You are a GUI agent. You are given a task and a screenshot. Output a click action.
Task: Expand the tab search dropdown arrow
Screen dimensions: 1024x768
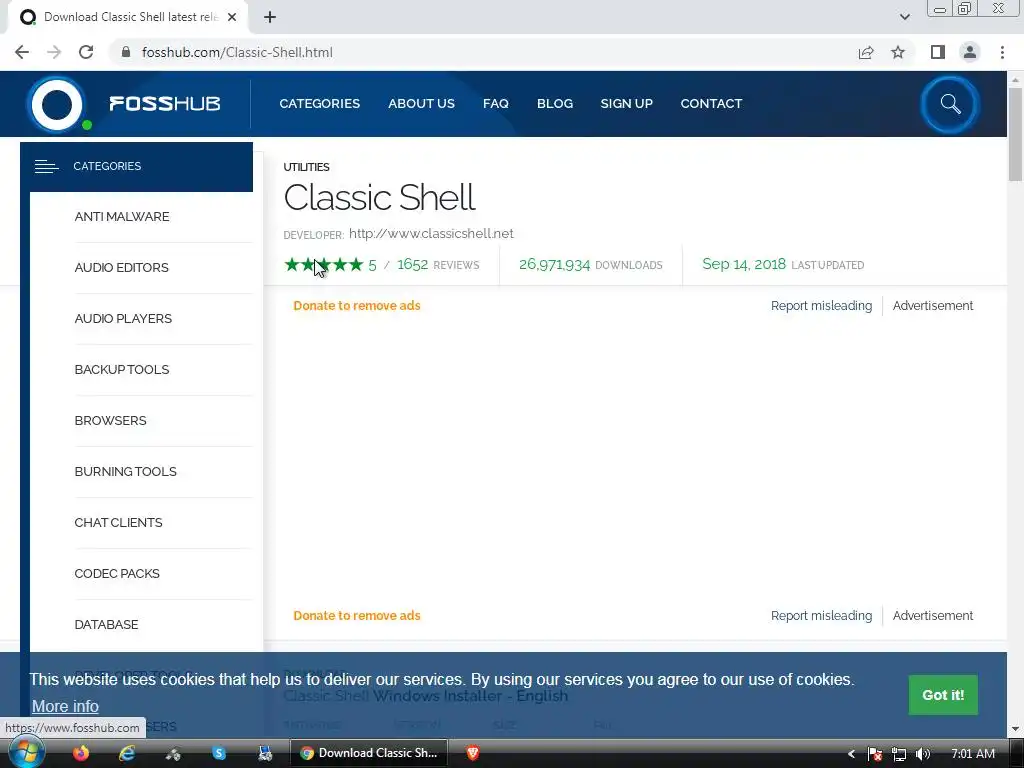coord(904,17)
